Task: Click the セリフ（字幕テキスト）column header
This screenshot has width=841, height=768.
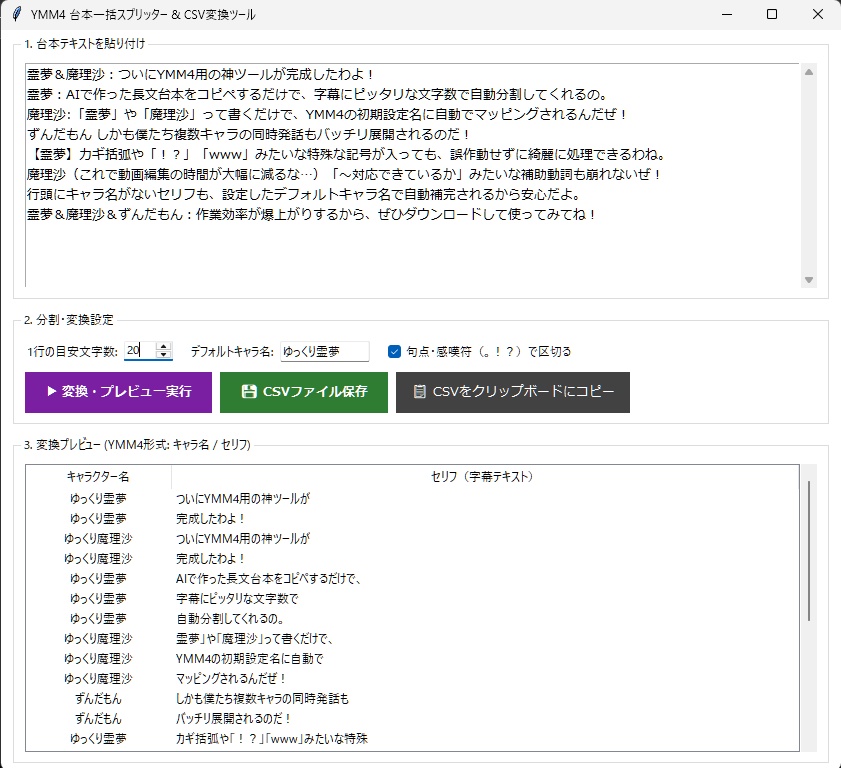Action: click(485, 476)
